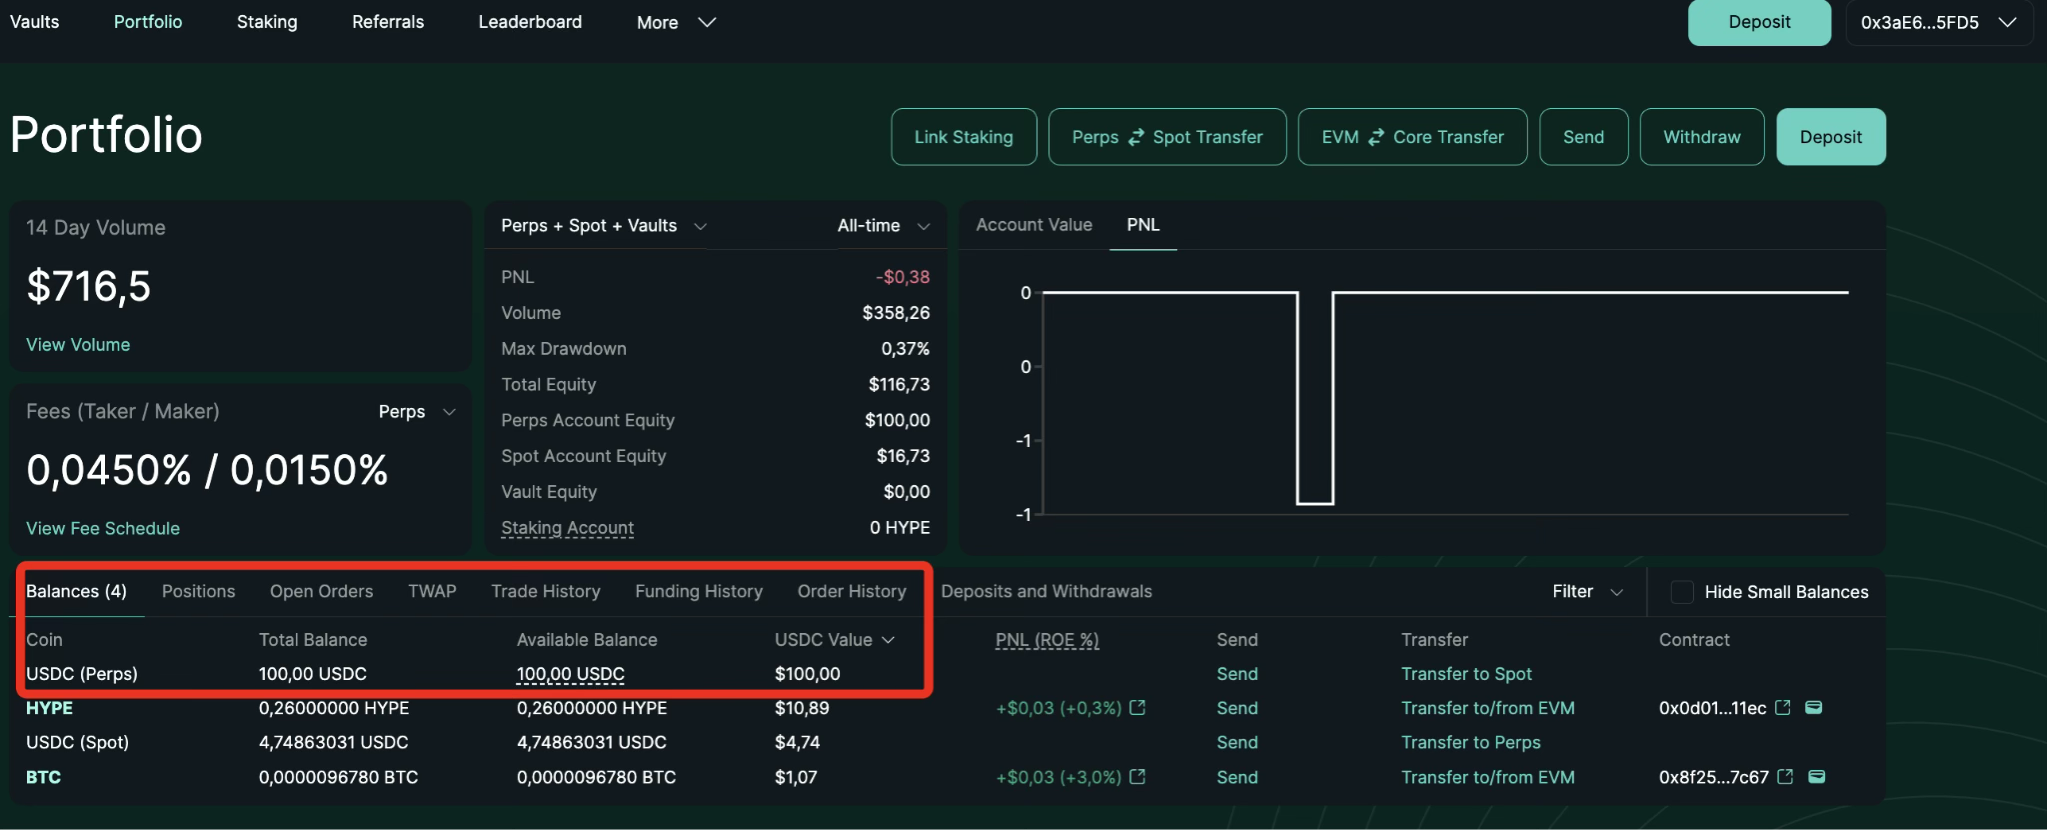Click wallet icon for BTC contract

[x=1817, y=777]
